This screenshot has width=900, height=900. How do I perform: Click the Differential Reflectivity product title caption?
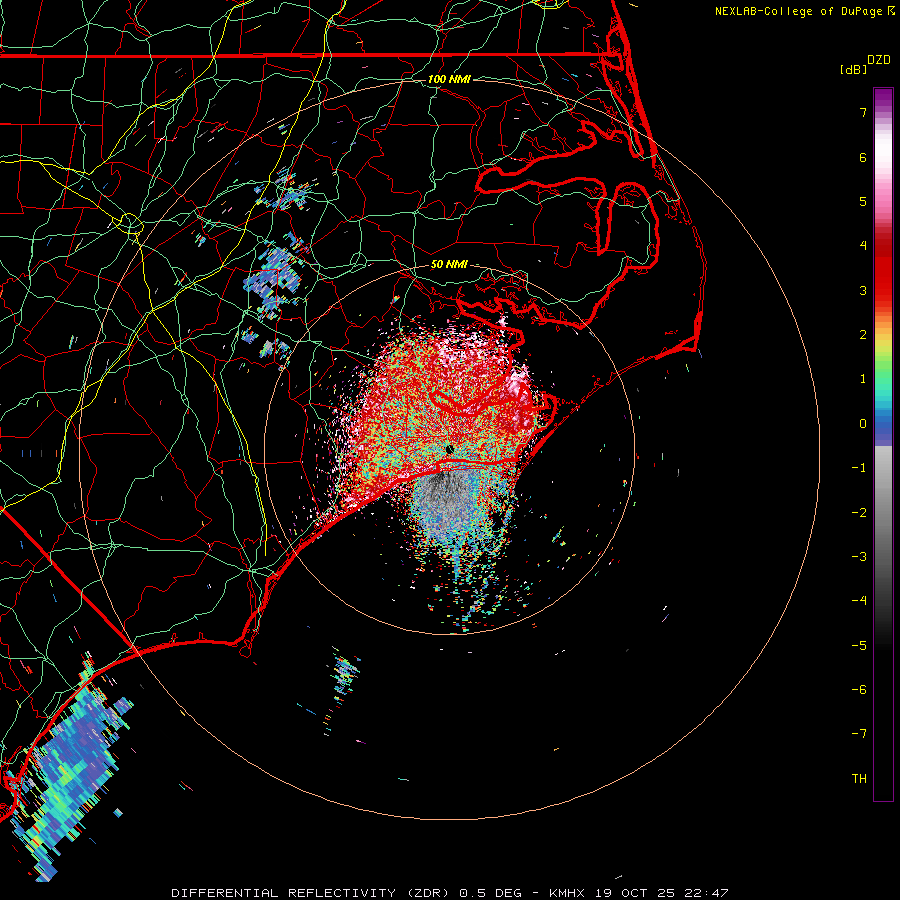click(x=450, y=893)
